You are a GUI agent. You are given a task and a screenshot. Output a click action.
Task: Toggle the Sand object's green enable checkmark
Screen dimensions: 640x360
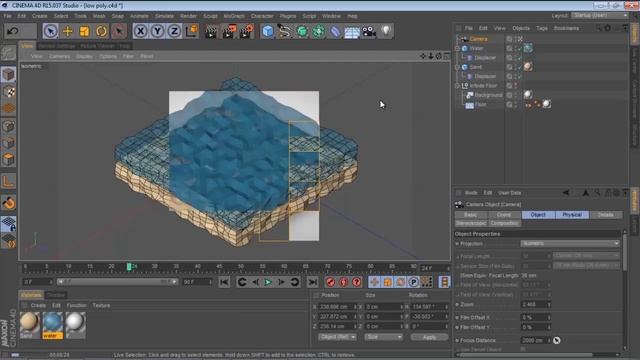click(x=519, y=67)
